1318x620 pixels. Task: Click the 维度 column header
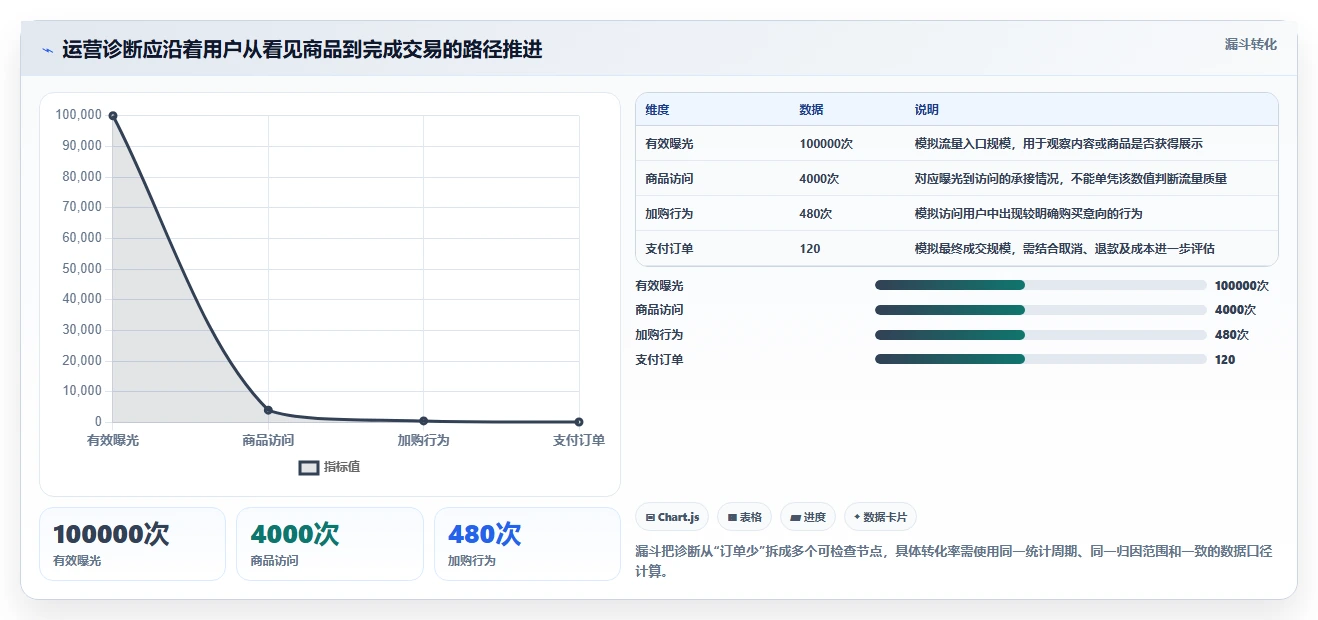[x=657, y=110]
